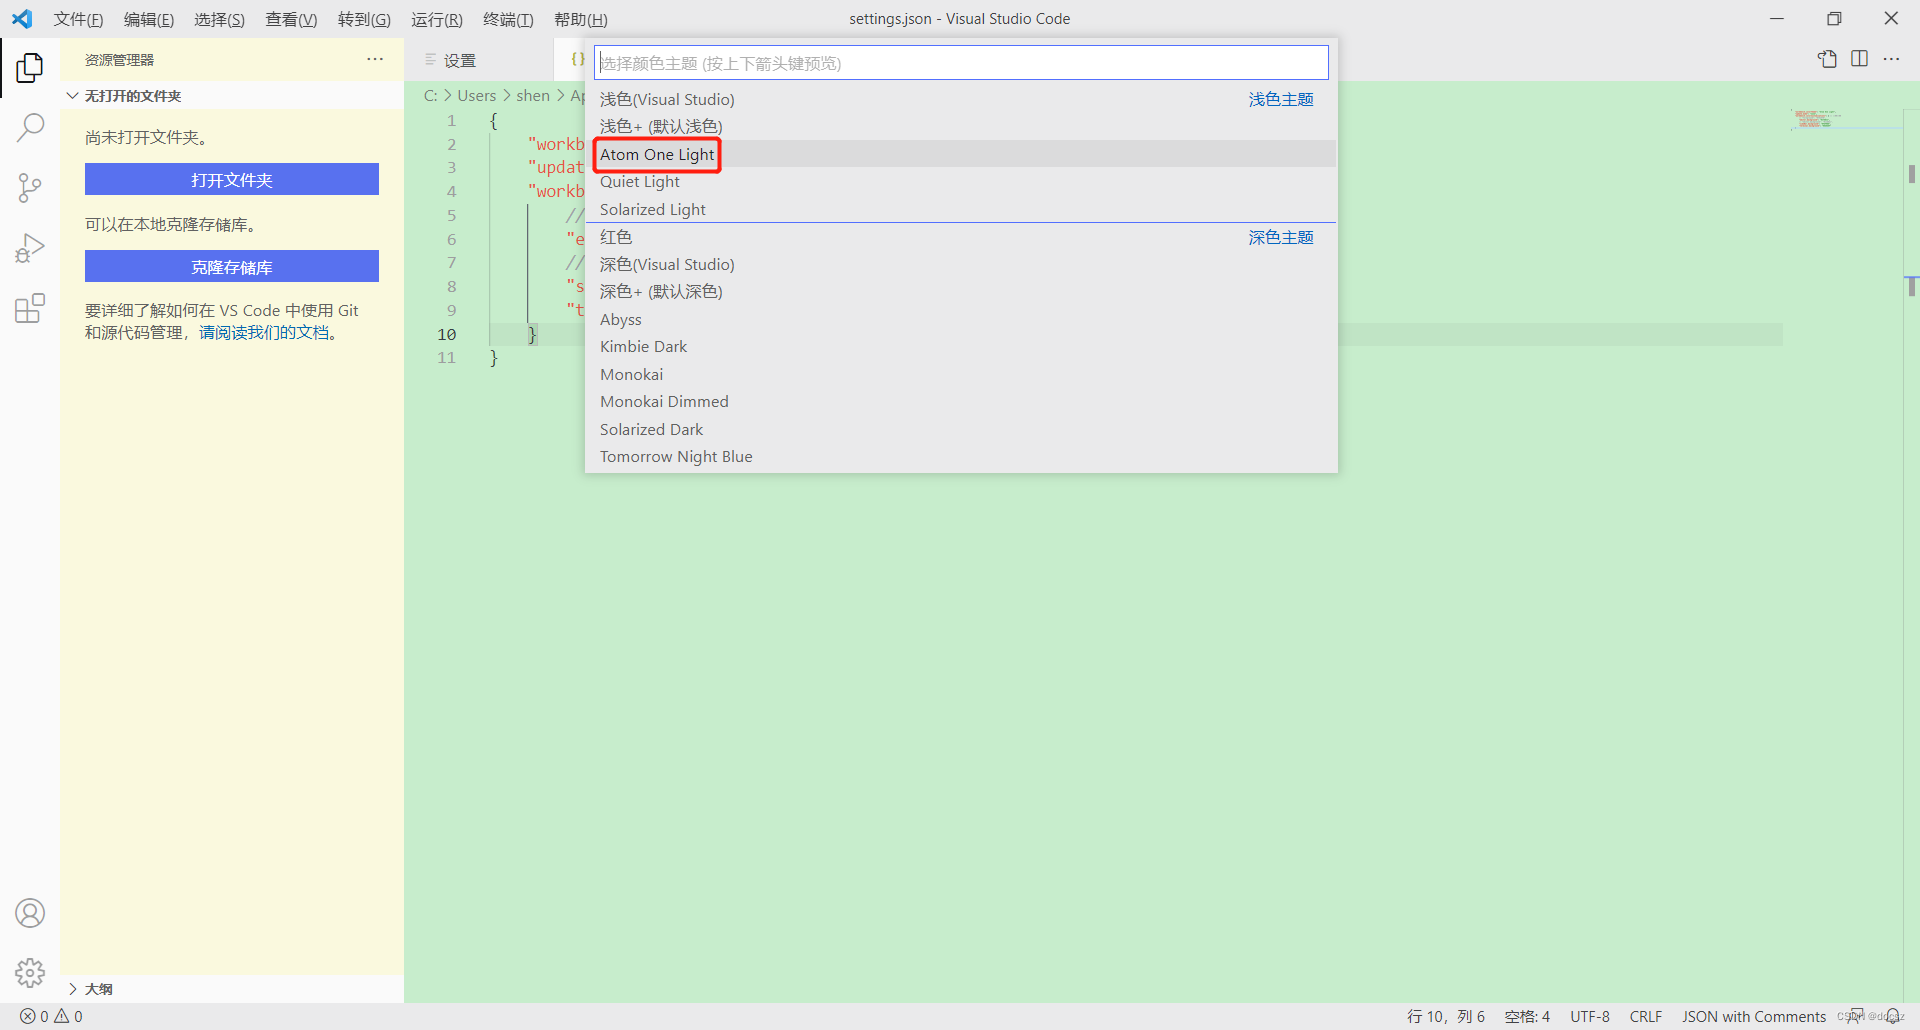Select the Quiet Light theme

(x=961, y=181)
